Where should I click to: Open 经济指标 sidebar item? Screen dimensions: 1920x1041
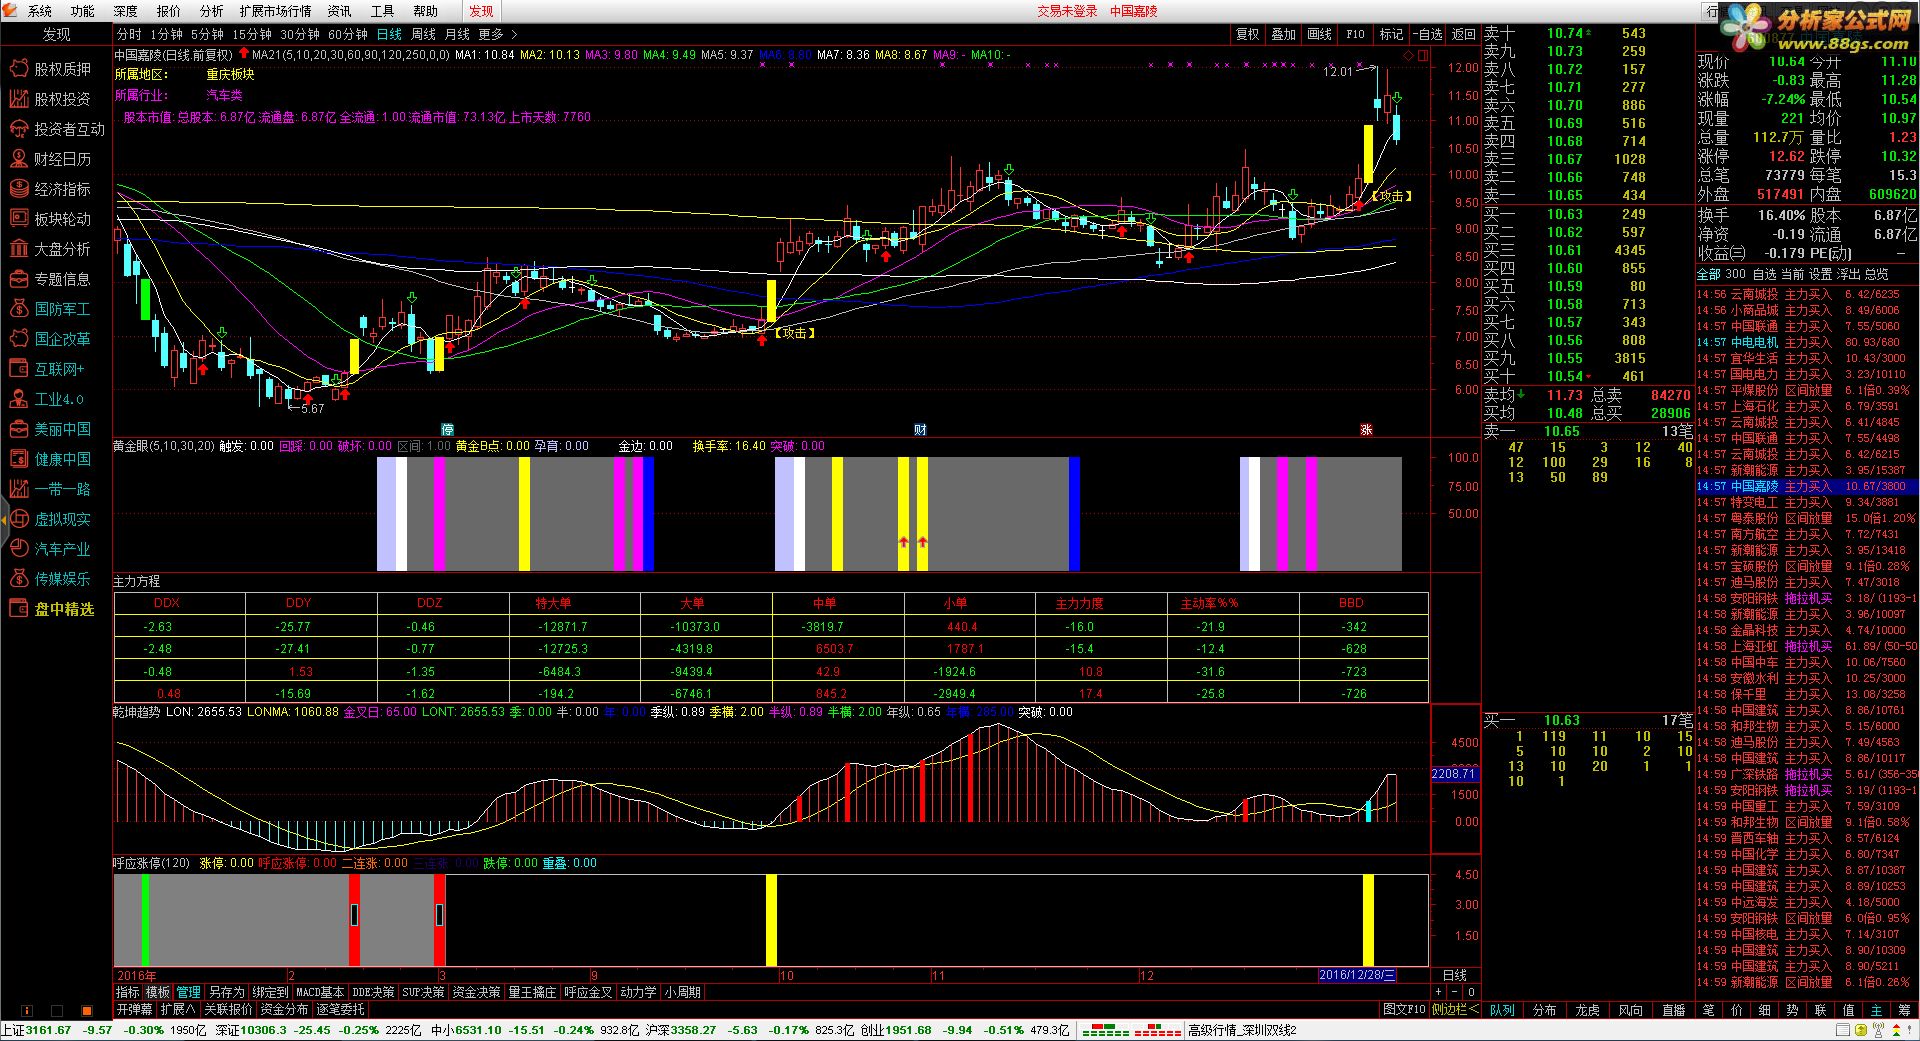(51, 189)
